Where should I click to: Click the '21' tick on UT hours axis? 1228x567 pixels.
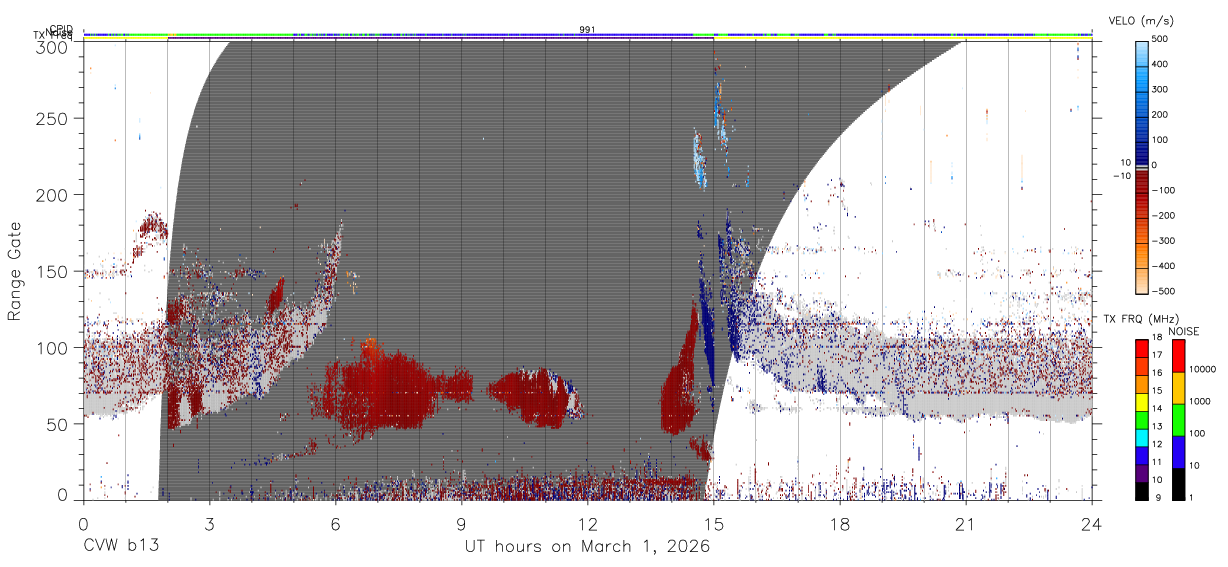tap(965, 523)
